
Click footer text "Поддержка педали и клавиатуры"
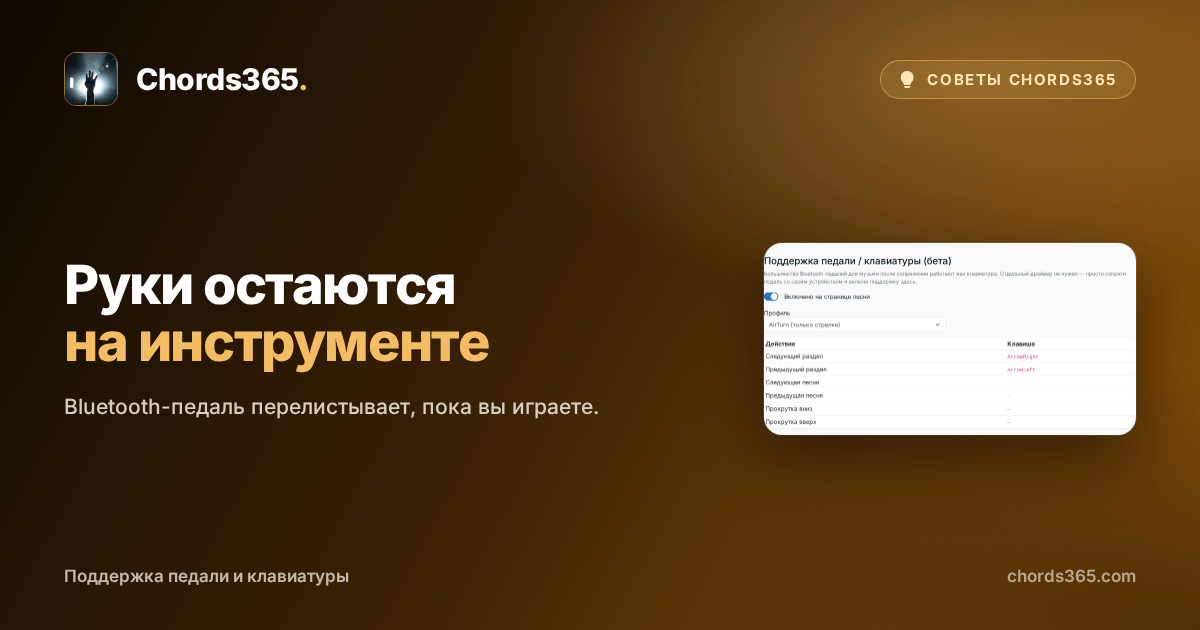206,576
